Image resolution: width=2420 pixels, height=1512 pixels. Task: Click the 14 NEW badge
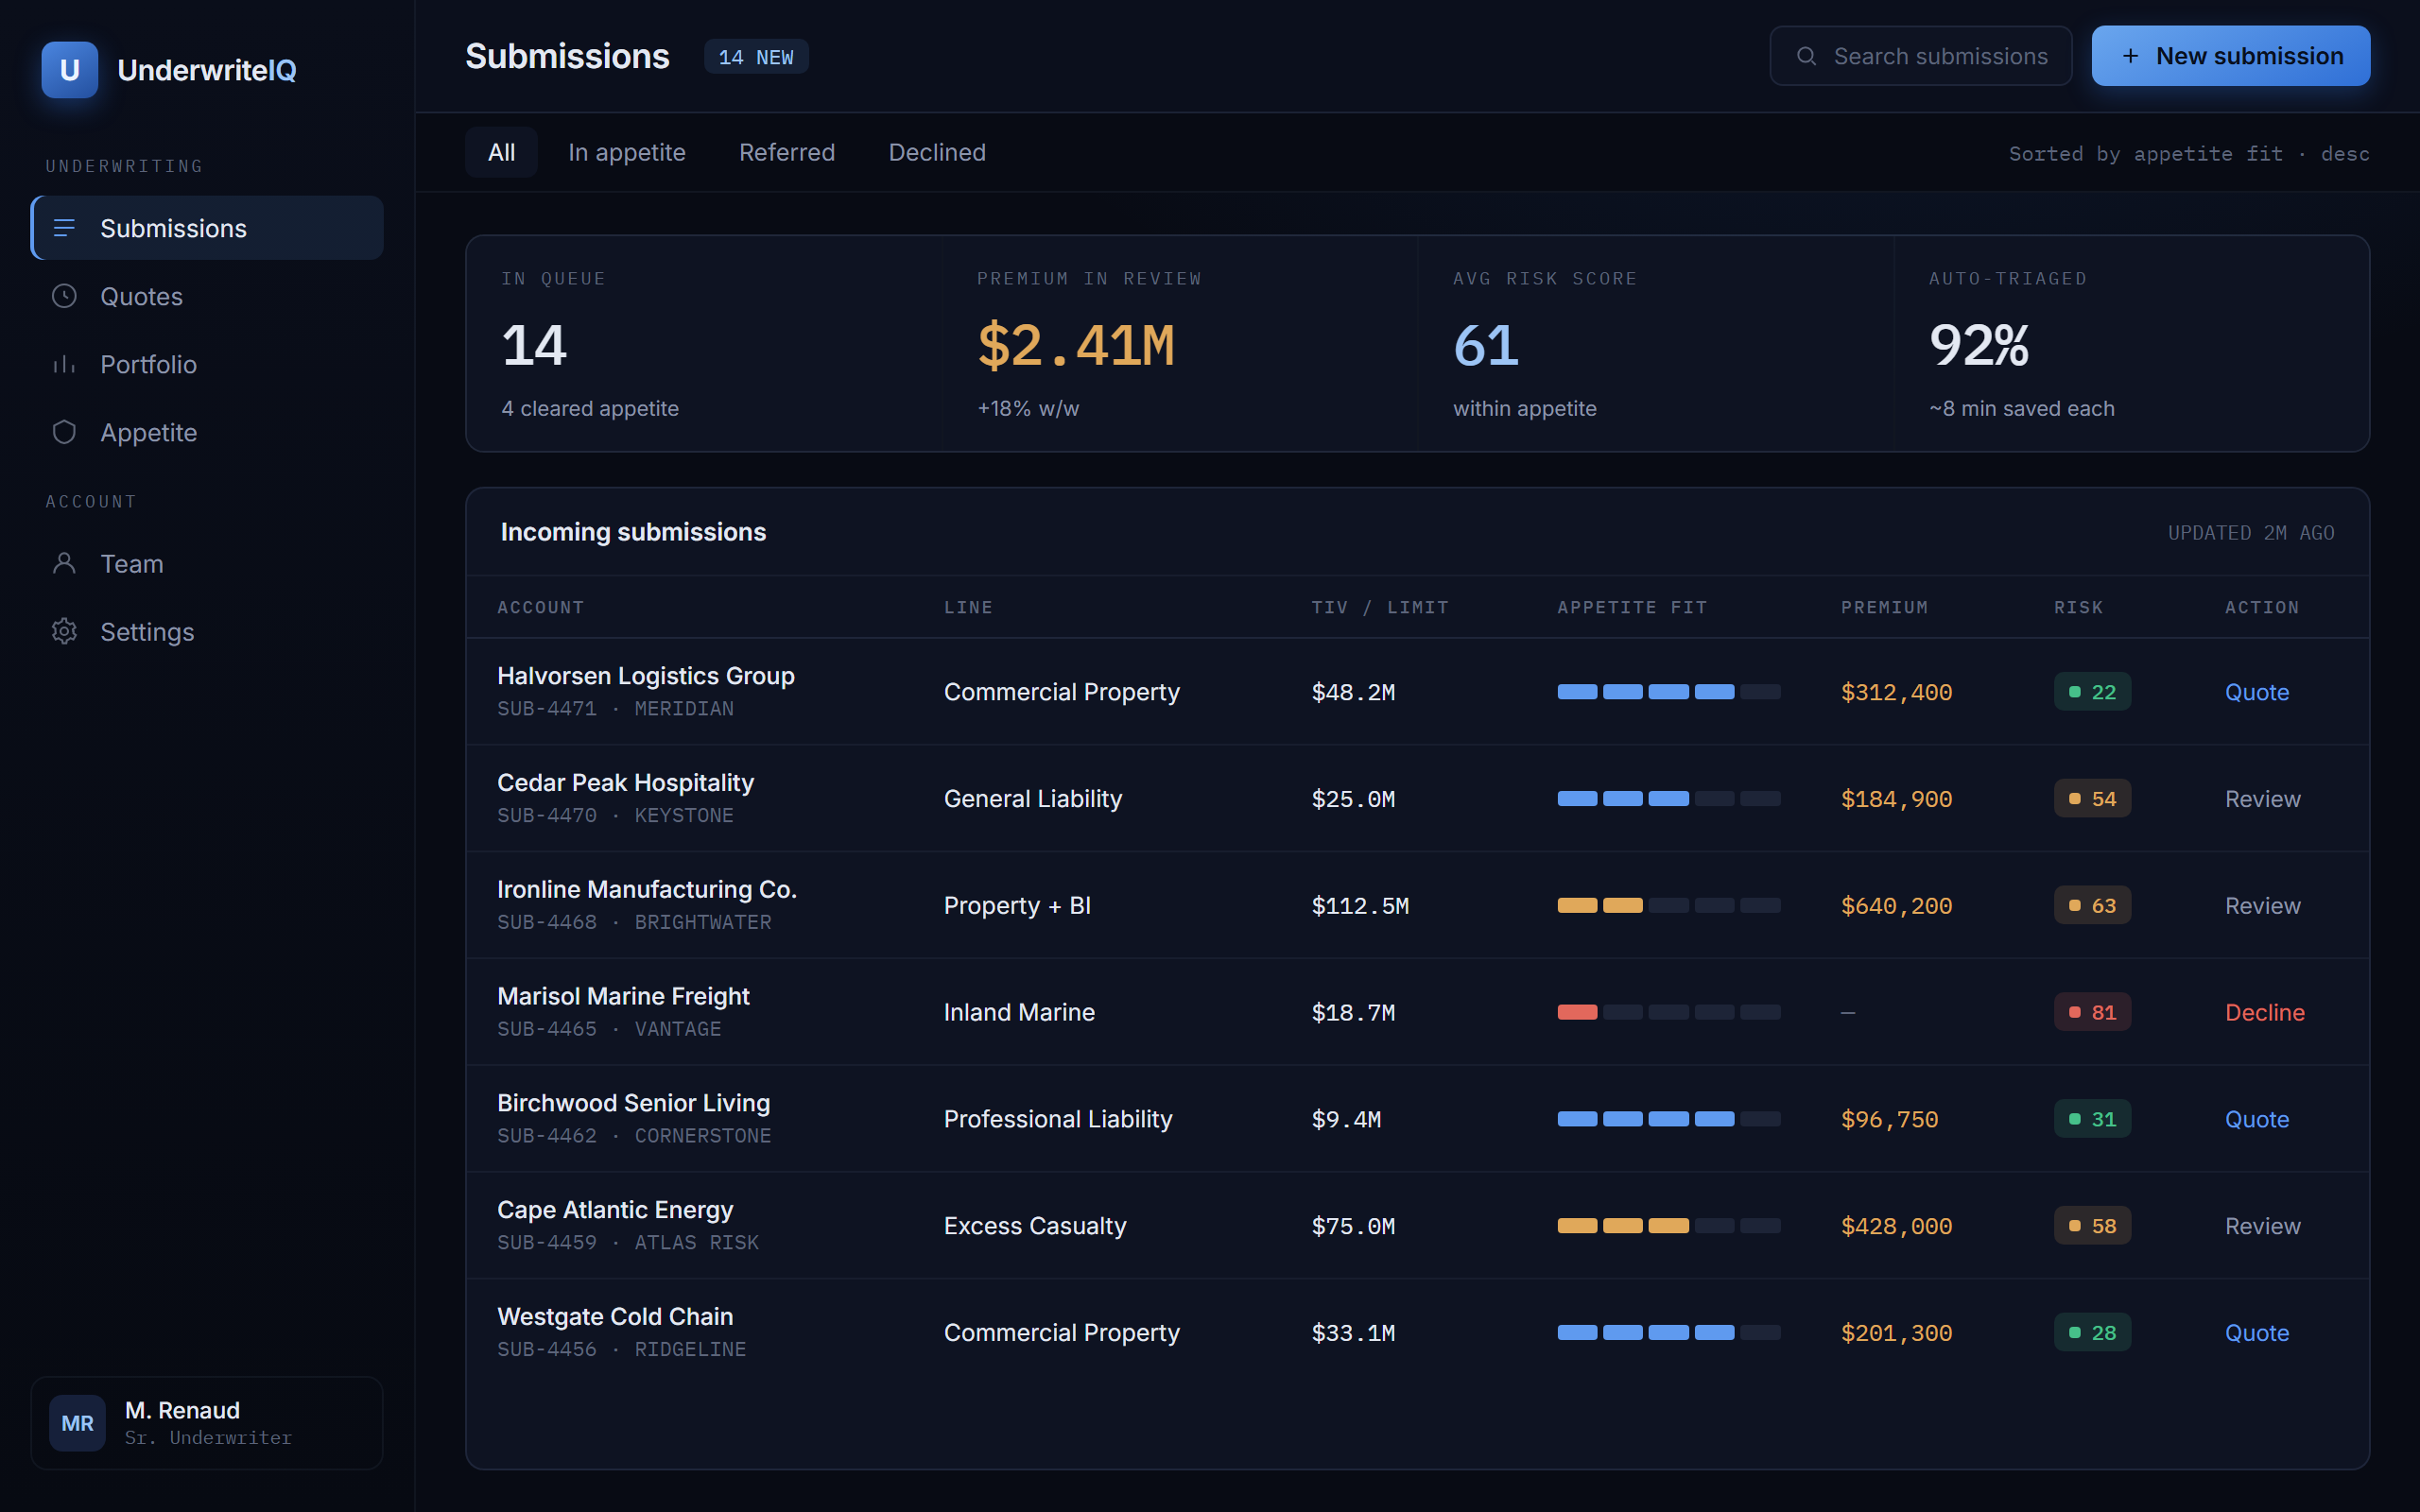756,57
